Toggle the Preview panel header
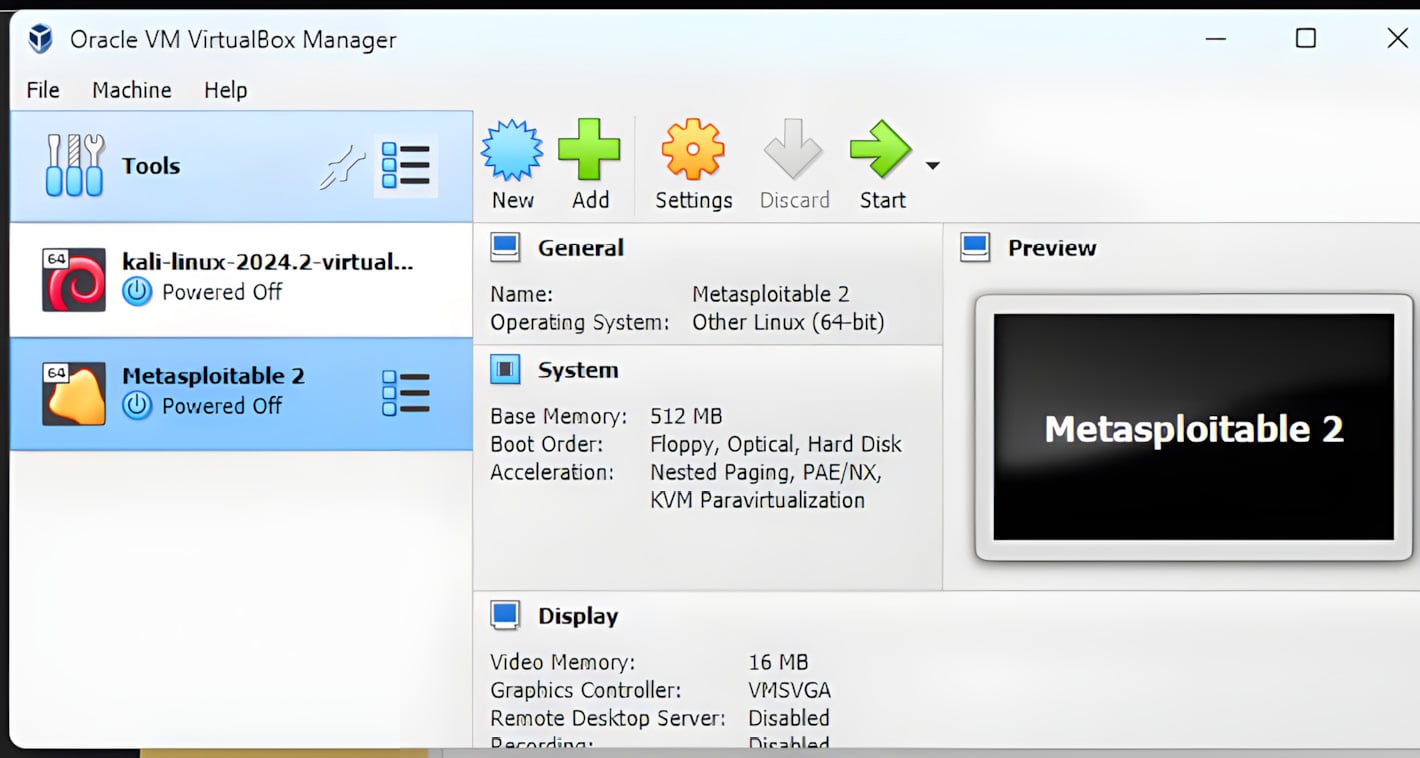Screen dimensions: 1420x758 pos(1051,248)
